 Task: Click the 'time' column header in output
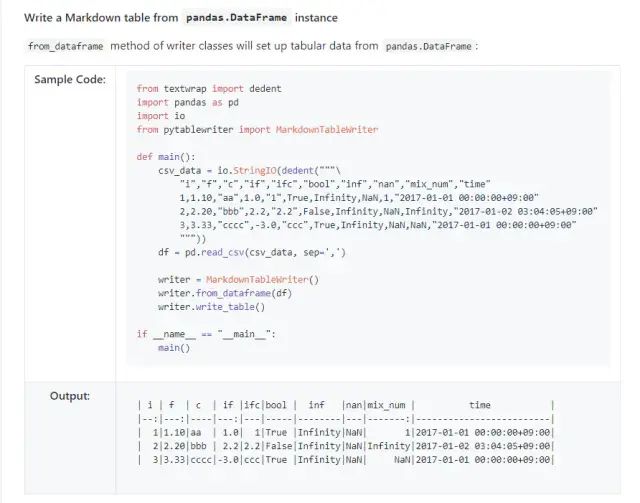480,405
